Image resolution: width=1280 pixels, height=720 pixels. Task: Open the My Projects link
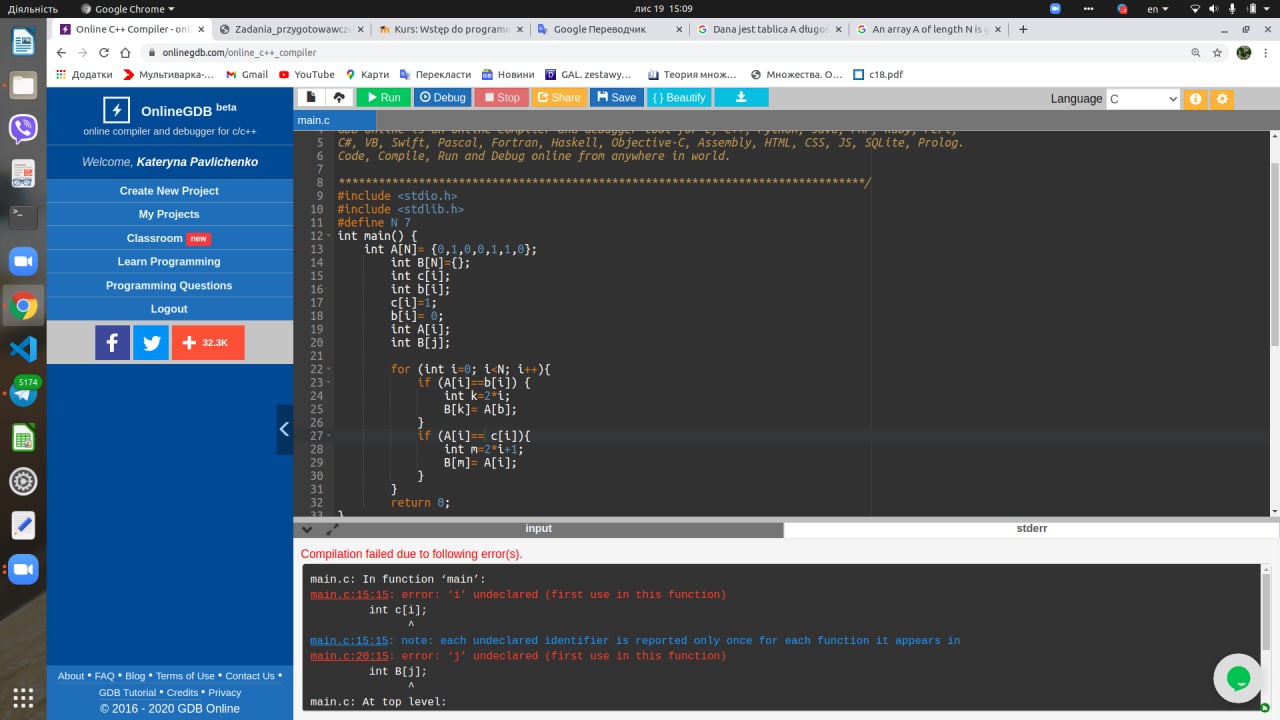click(x=169, y=214)
